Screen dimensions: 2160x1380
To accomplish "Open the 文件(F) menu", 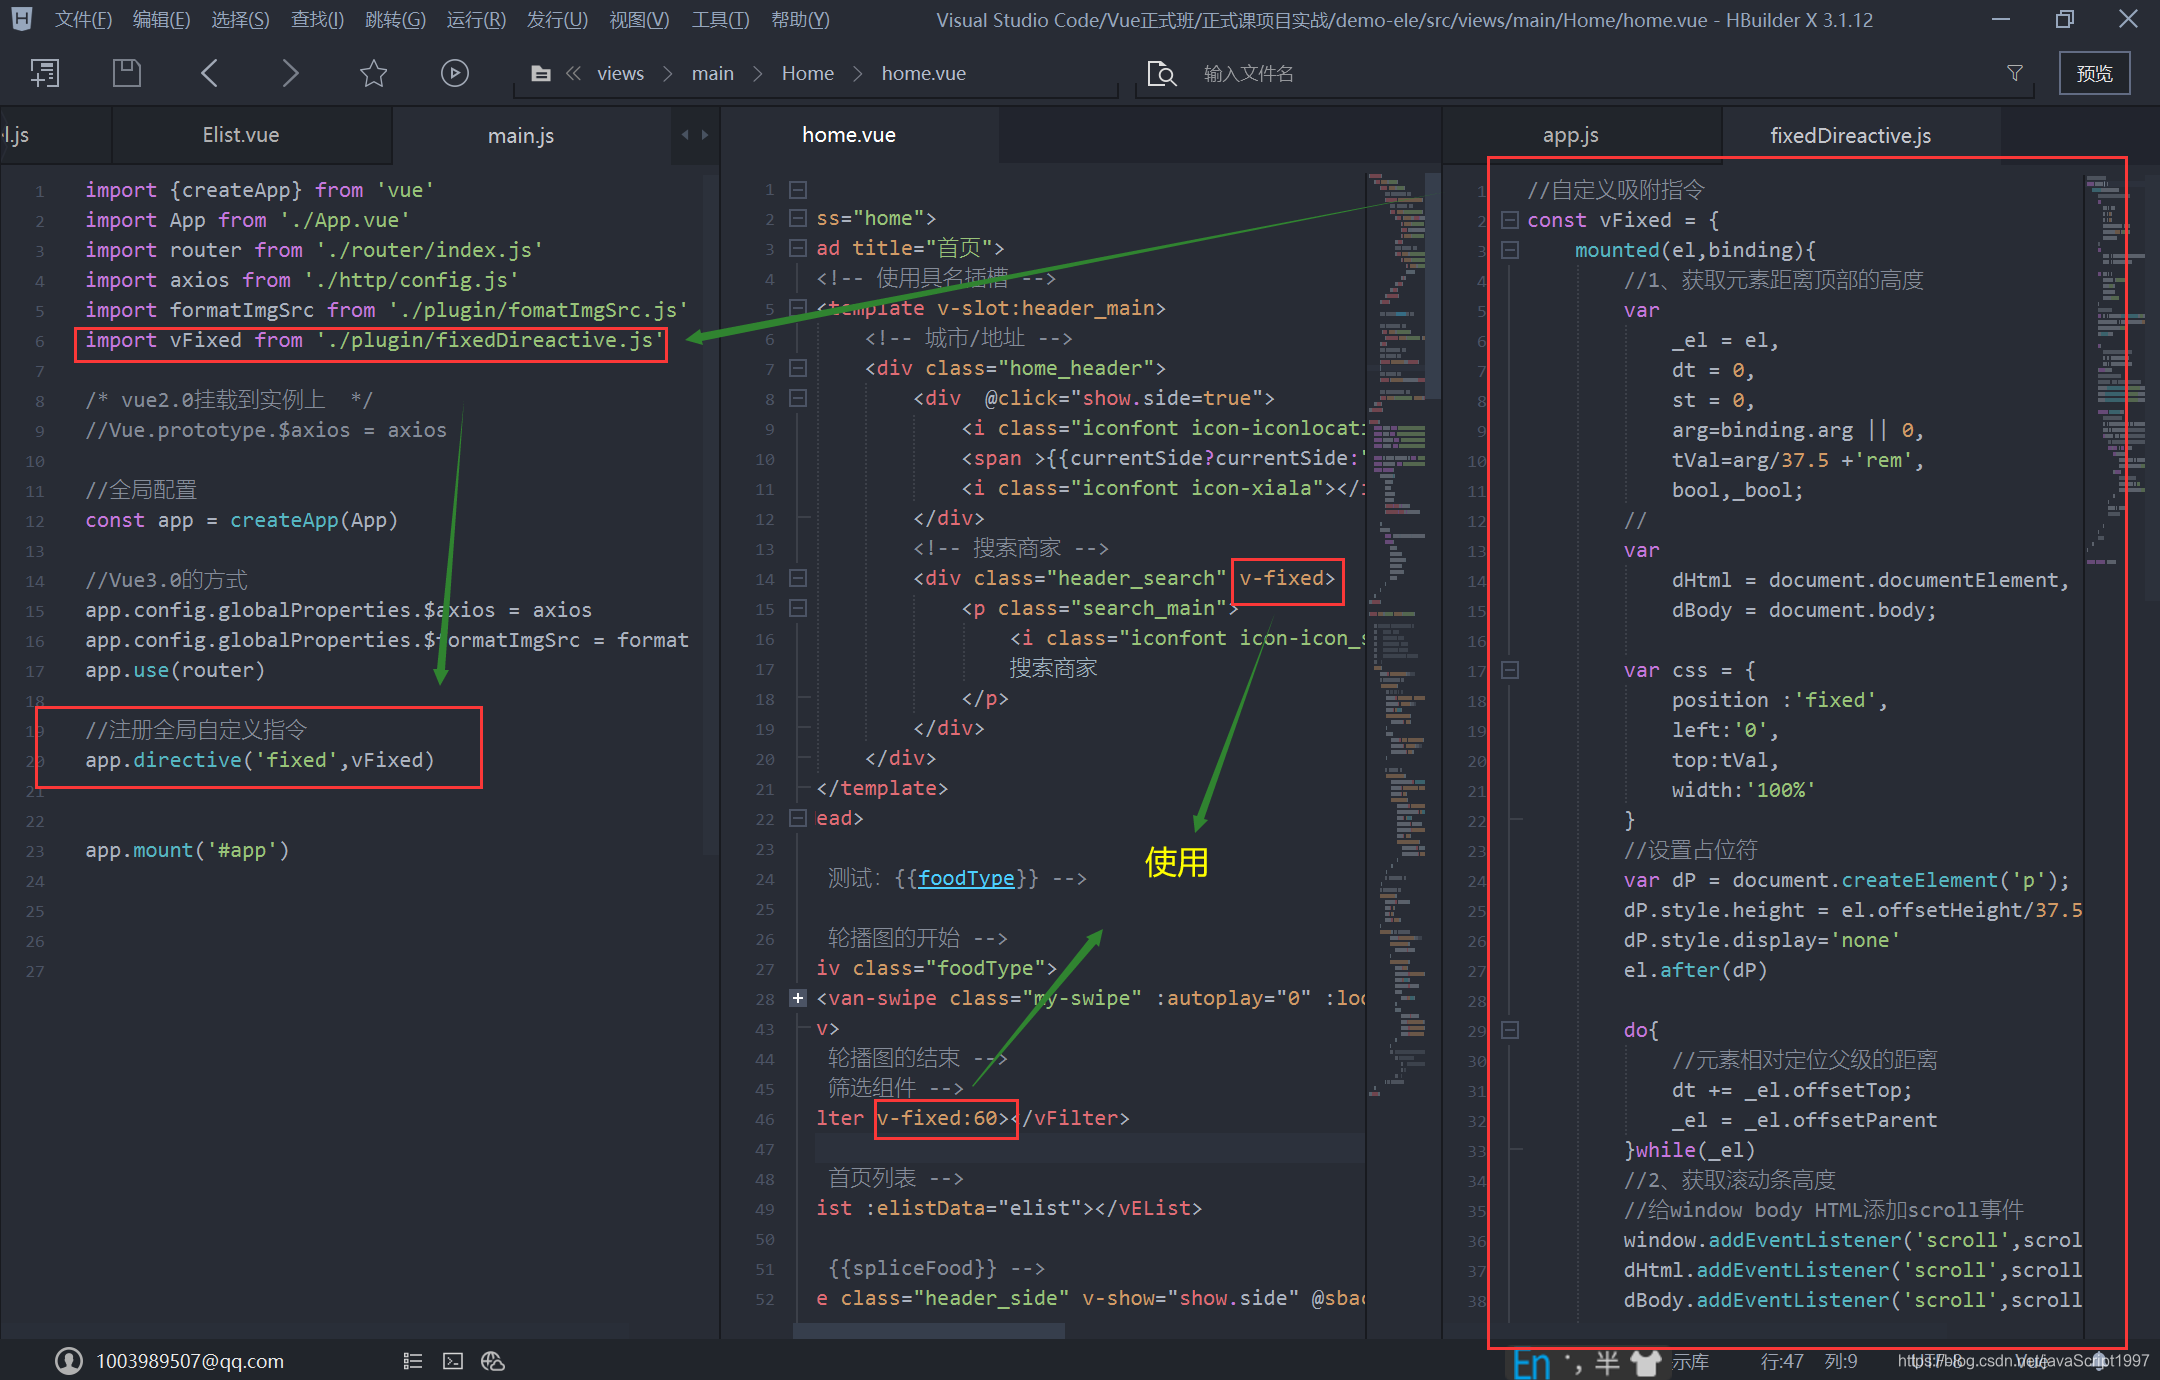I will click(83, 20).
